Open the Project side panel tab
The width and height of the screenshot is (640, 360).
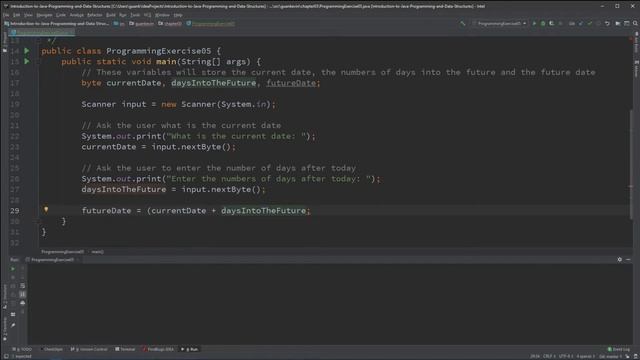pos(4,43)
